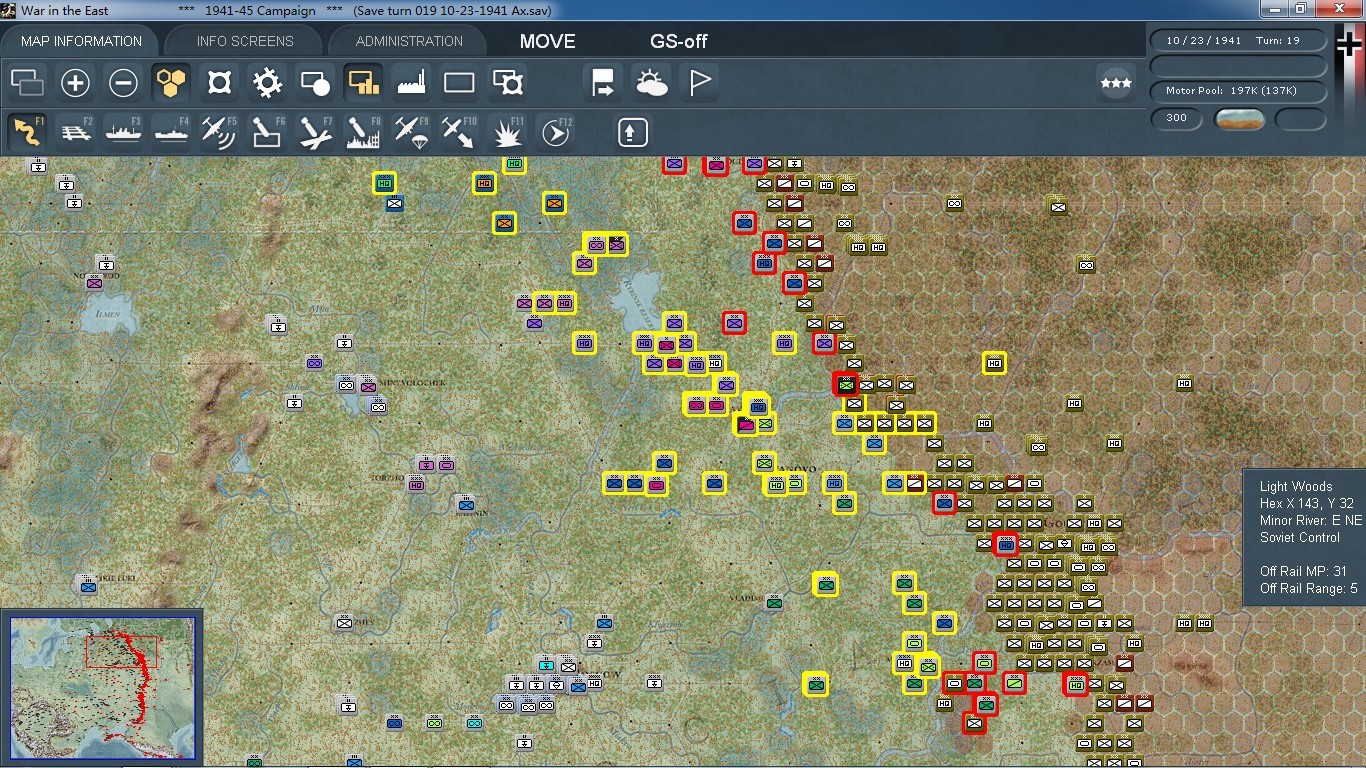Click the 300 value field
This screenshot has height=768, width=1366.
point(1177,118)
